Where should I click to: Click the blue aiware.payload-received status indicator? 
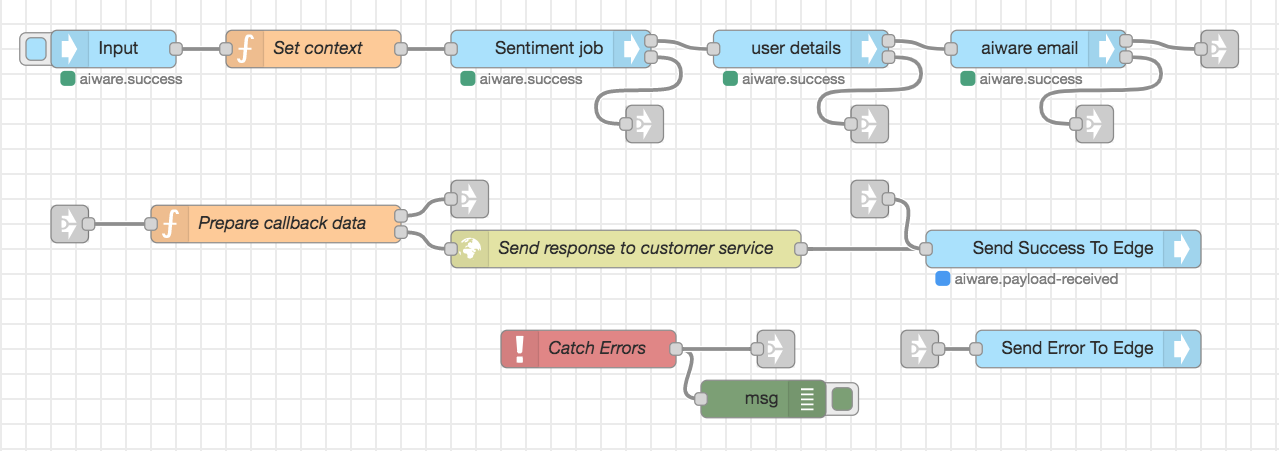coord(942,279)
